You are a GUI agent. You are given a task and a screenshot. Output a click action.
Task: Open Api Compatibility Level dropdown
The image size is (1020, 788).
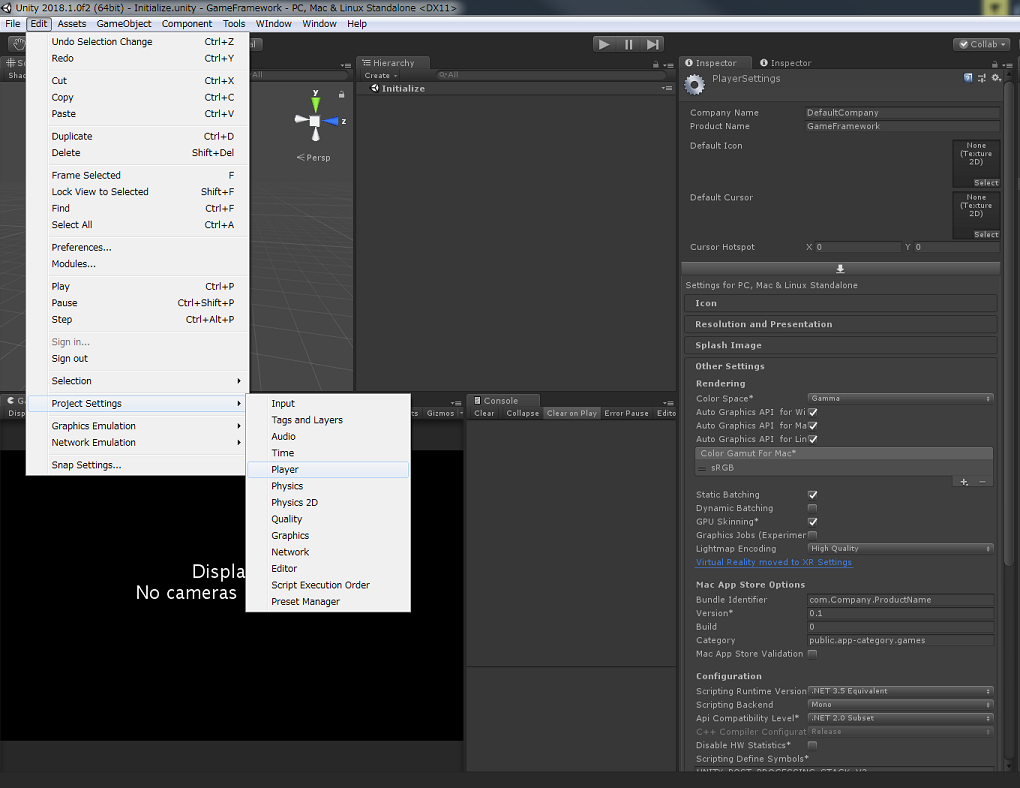tap(900, 718)
